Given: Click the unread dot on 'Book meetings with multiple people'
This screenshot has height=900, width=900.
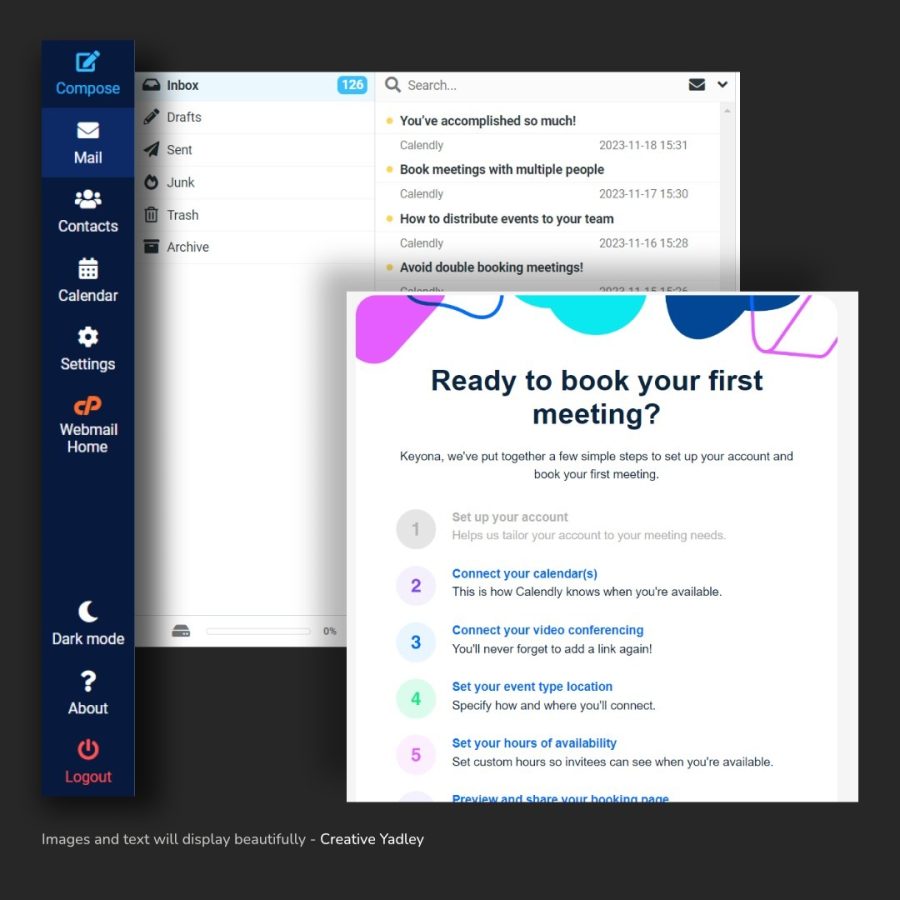Looking at the screenshot, I should (x=389, y=169).
